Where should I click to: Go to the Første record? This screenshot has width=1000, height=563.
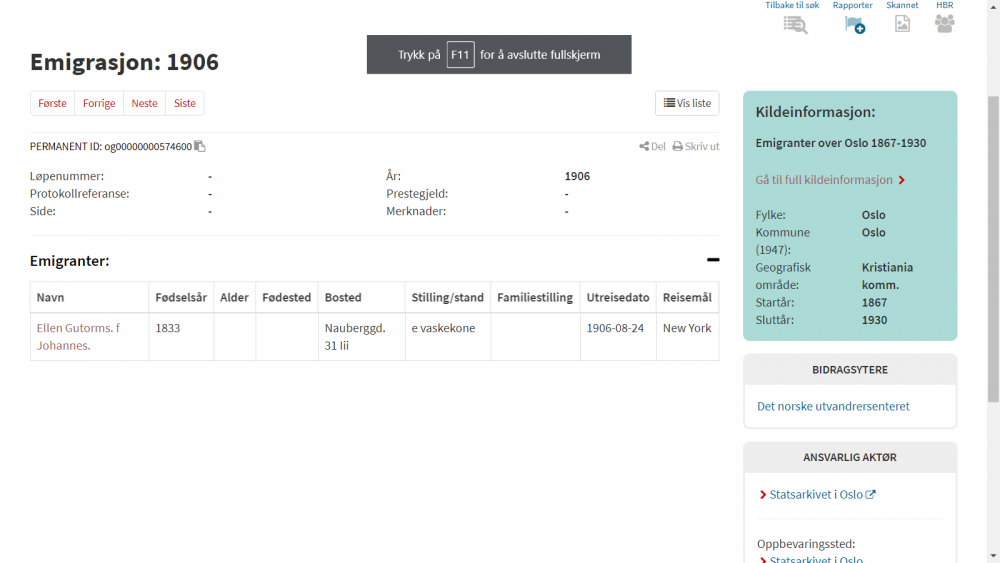[52, 104]
